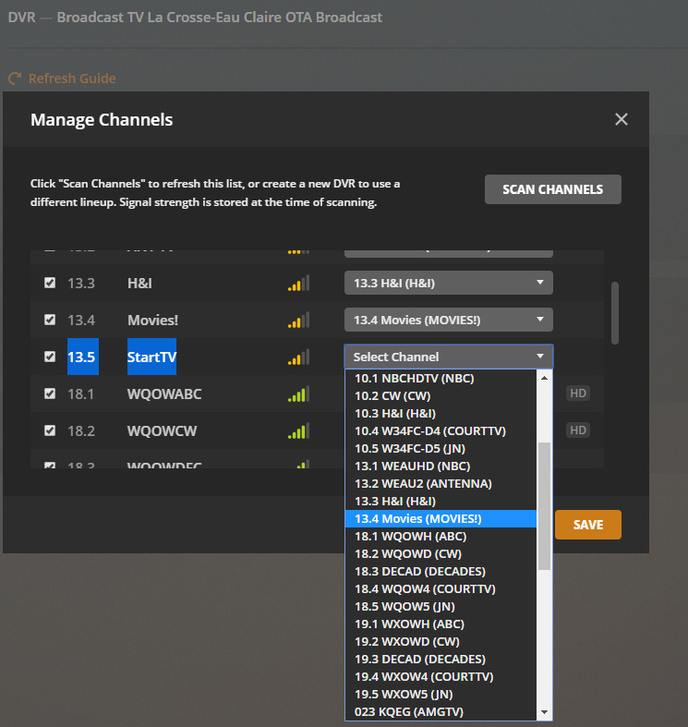Click the highlighted StartTV channel name
This screenshot has height=727, width=688.
(x=152, y=357)
